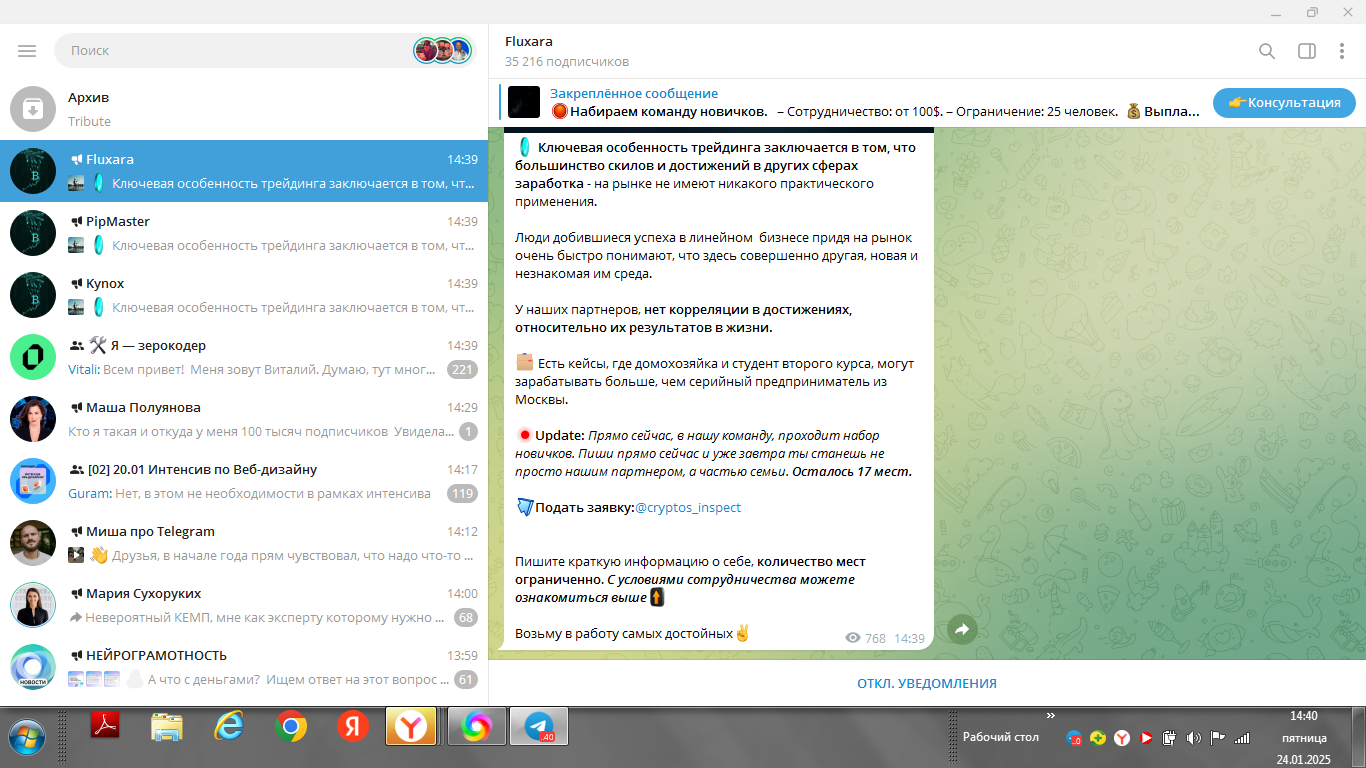Screen dimensions: 1366x768
Task: Open the pinned message Закреплённое сообщение
Action: 850,102
